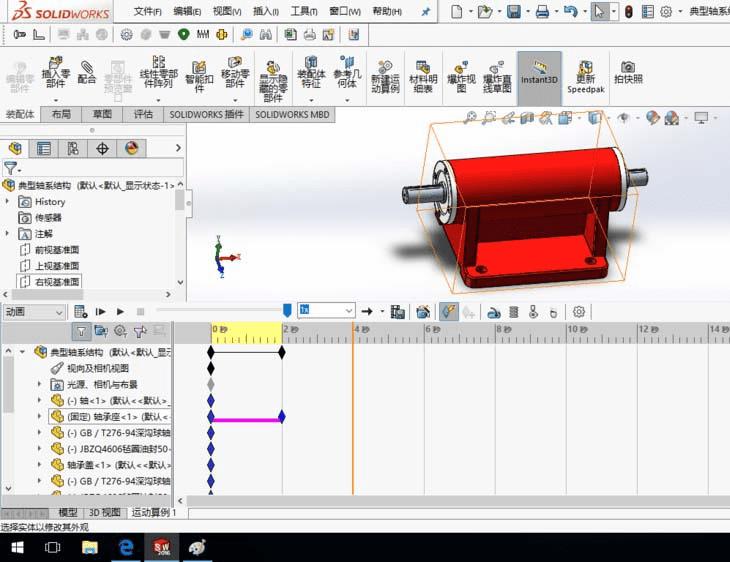Switch to the 3D 视图 bottom tab

coord(105,513)
